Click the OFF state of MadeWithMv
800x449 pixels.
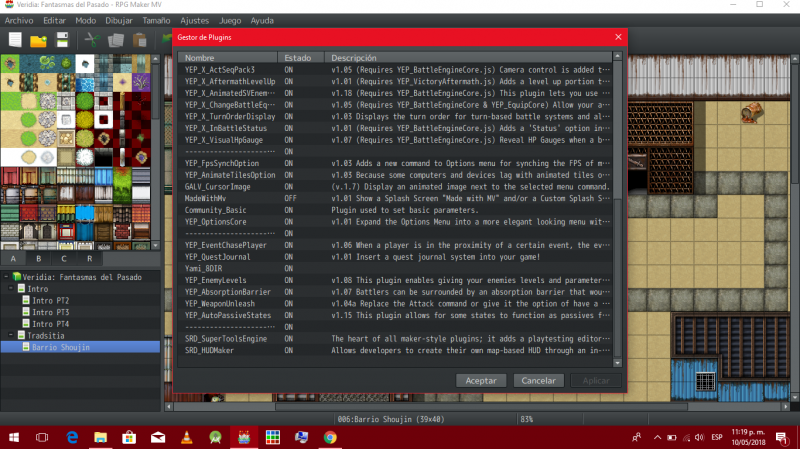point(290,198)
